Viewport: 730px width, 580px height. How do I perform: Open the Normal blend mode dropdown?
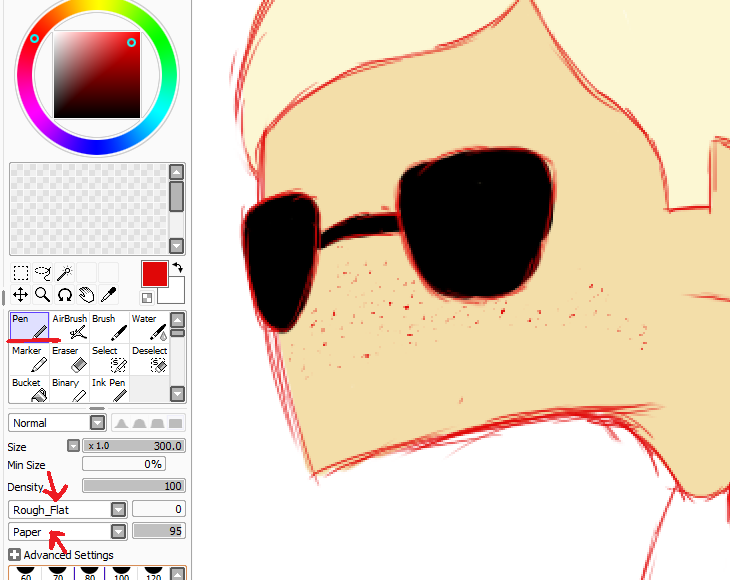coord(57,423)
